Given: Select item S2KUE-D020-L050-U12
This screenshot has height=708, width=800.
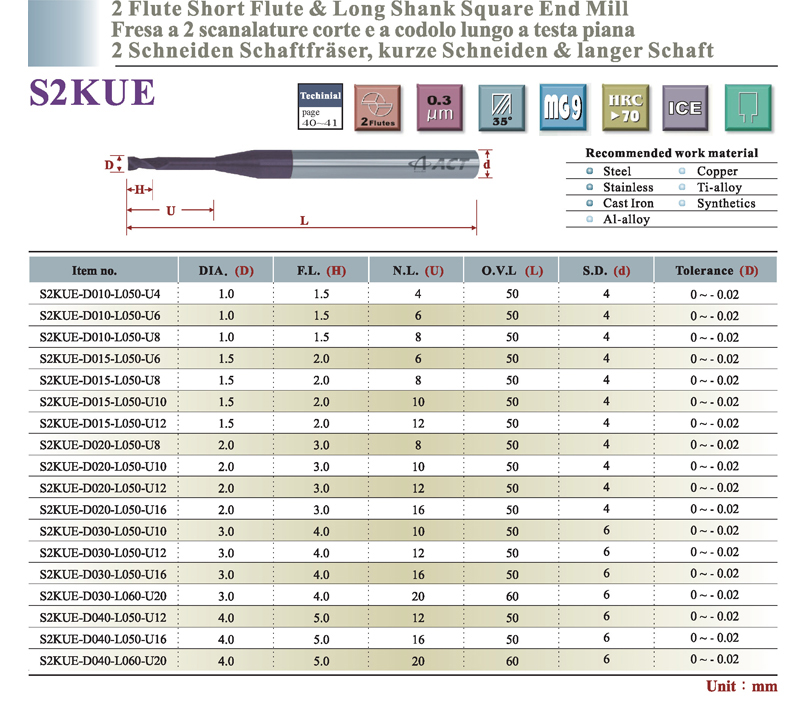Looking at the screenshot, I should point(103,488).
